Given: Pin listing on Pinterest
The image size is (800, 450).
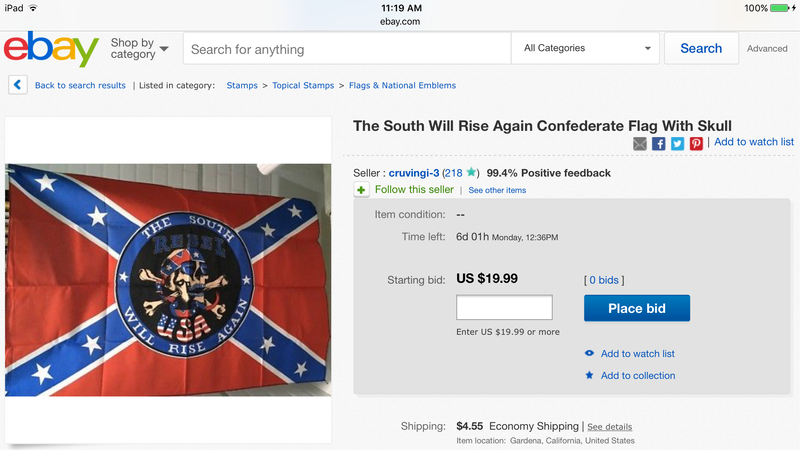Looking at the screenshot, I should tap(696, 144).
